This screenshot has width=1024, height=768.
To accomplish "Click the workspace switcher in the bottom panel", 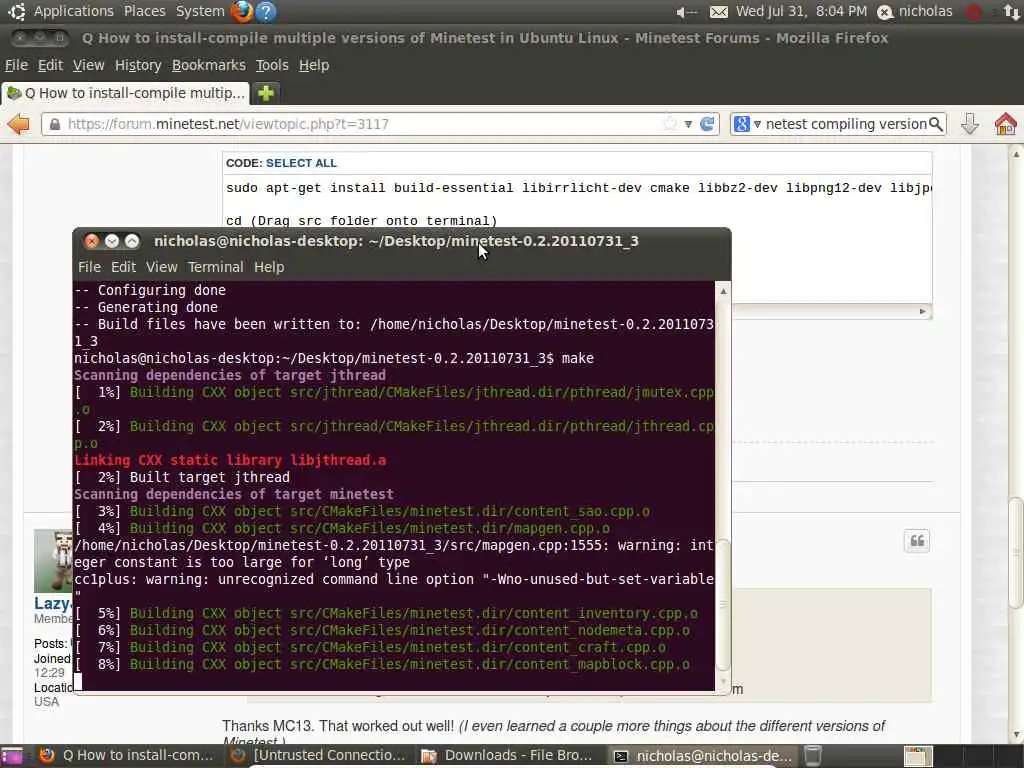I will click(918, 756).
